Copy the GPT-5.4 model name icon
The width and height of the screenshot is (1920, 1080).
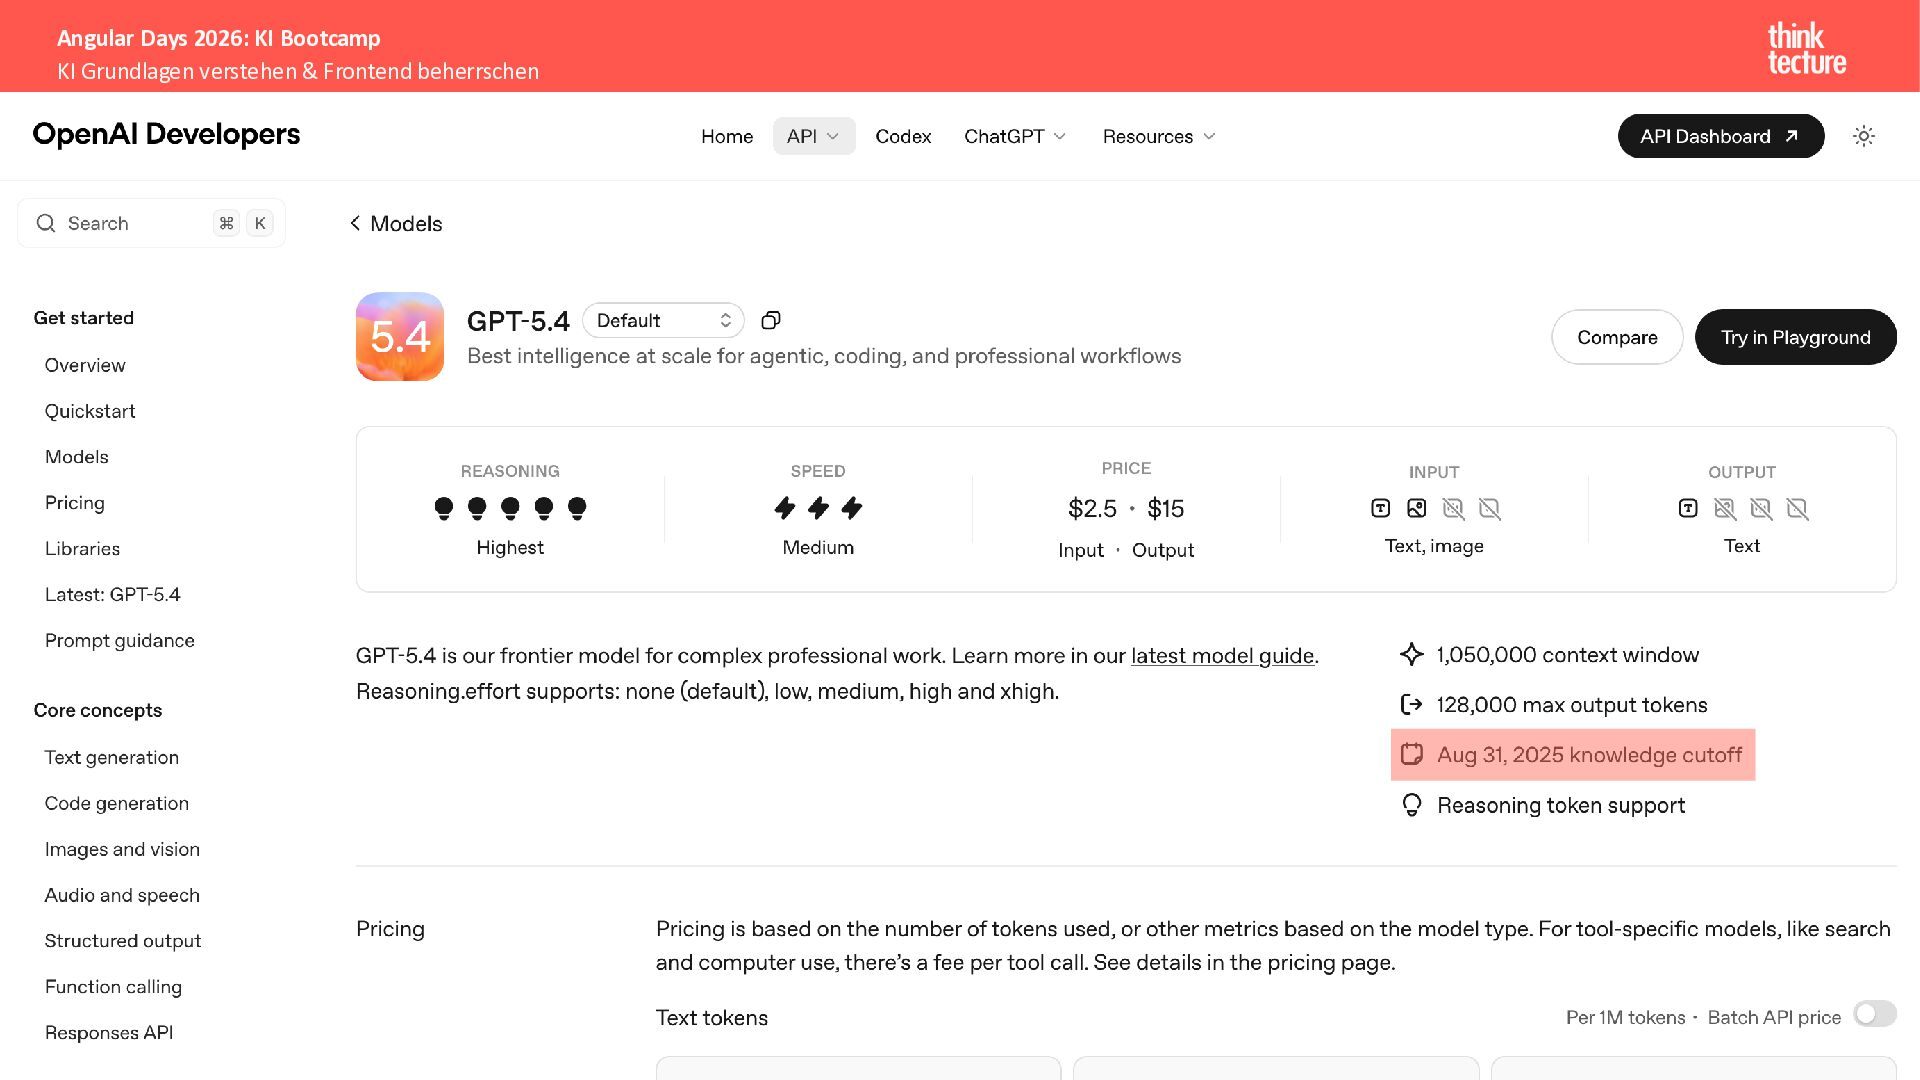pos(770,320)
